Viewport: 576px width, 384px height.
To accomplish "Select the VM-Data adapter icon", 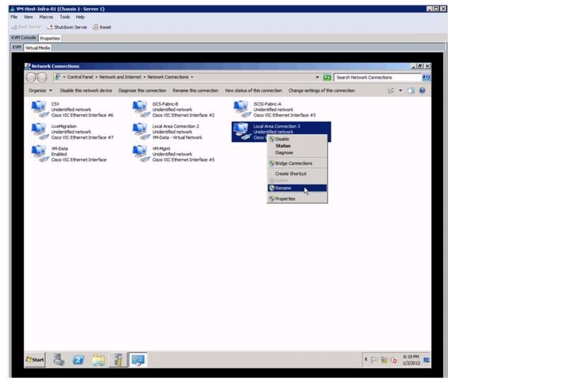I will [x=40, y=154].
